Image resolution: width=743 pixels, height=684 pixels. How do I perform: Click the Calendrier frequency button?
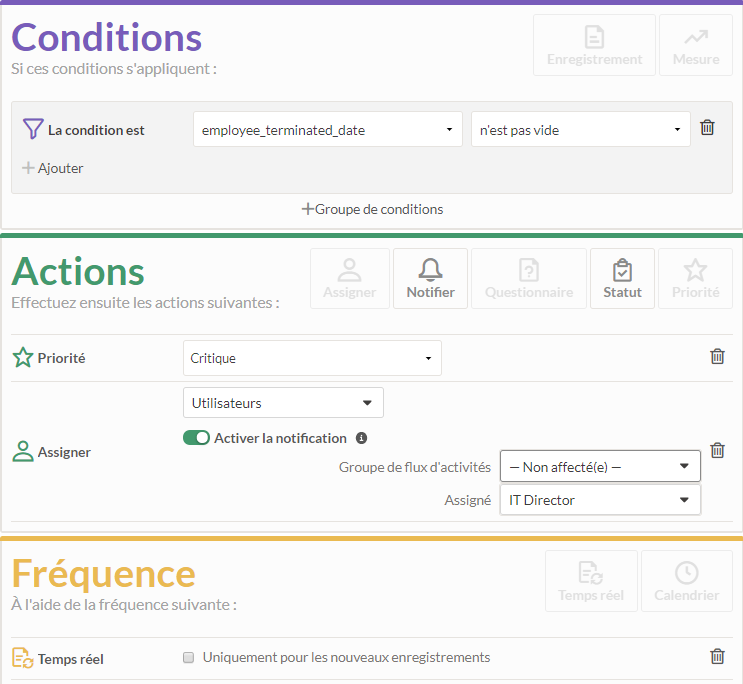click(687, 581)
